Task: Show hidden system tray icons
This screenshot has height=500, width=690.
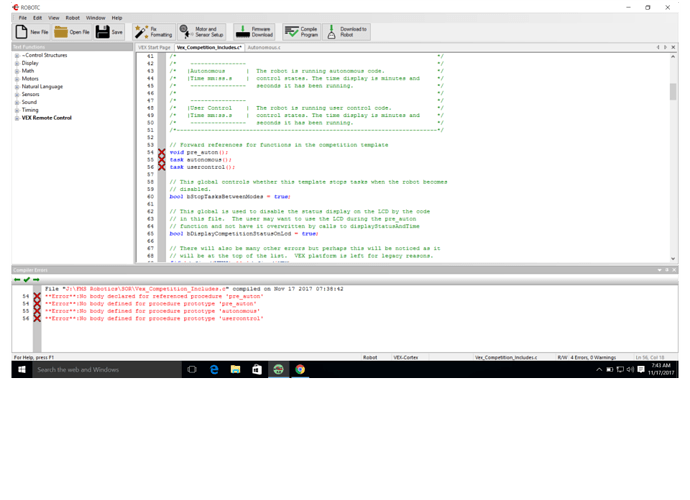Action: [599, 369]
